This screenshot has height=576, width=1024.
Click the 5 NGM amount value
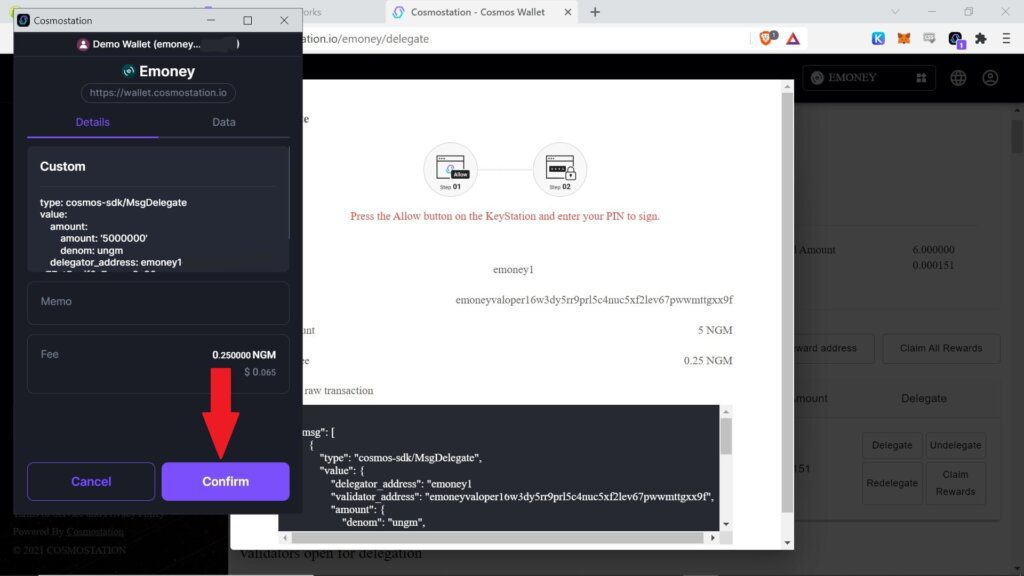pos(715,330)
